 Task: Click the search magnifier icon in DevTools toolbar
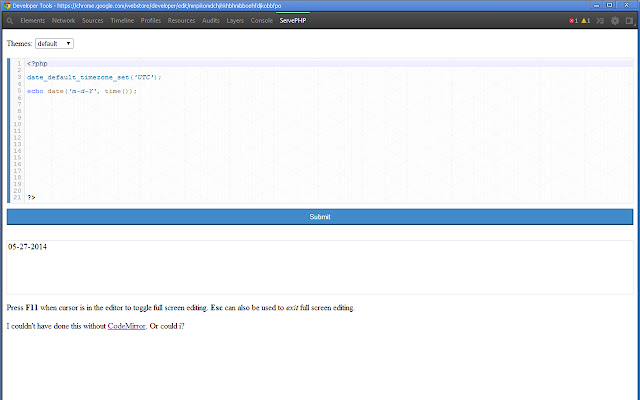point(10,21)
